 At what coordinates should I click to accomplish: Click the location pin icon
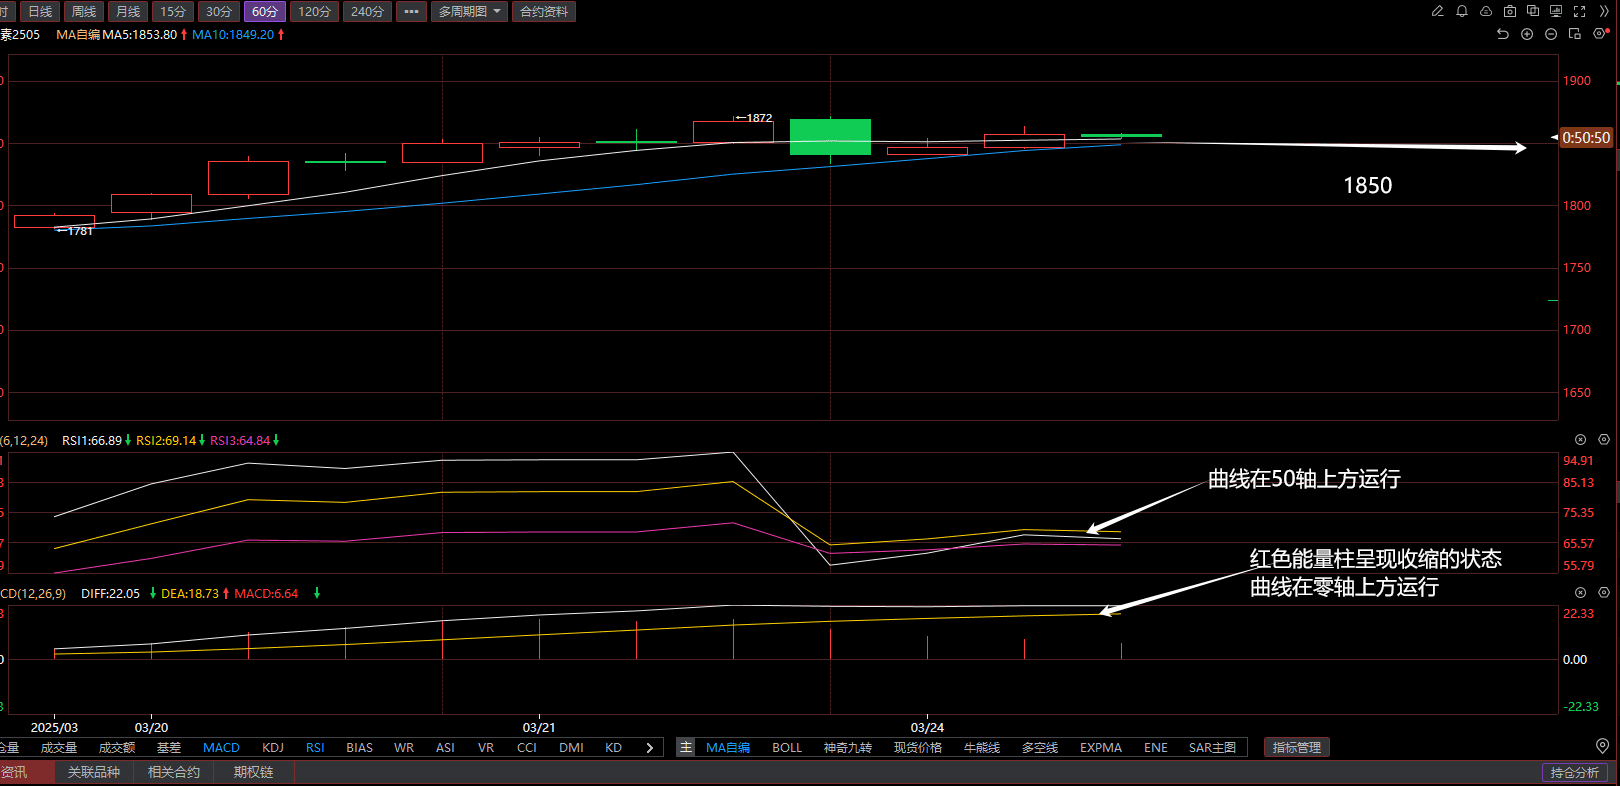pos(1602,746)
